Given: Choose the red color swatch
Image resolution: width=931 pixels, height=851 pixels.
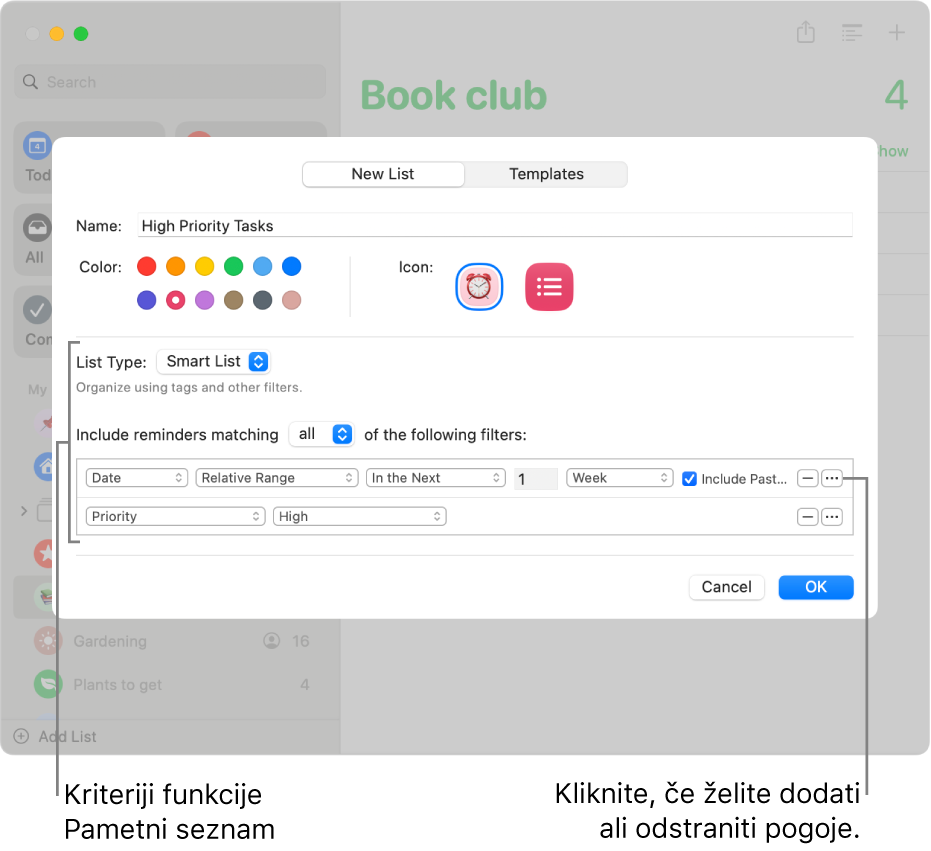Looking at the screenshot, I should pos(147,266).
